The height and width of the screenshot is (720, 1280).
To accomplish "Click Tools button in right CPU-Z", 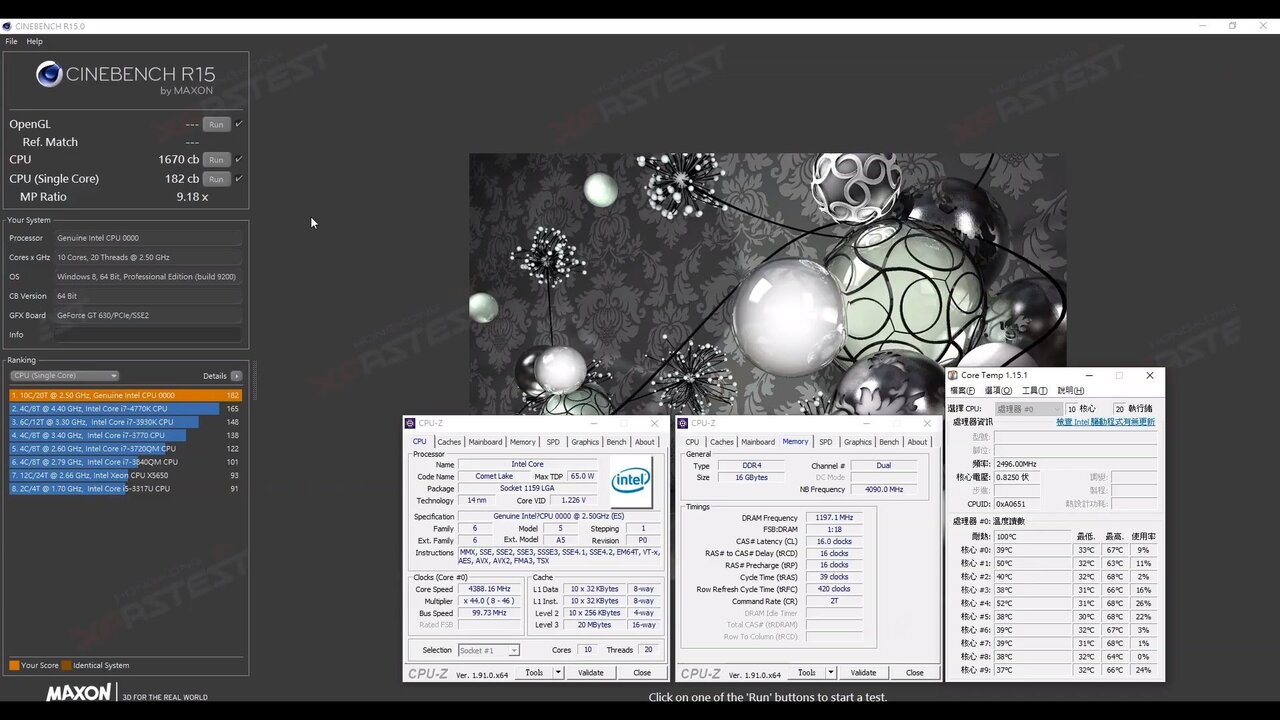I will (806, 673).
